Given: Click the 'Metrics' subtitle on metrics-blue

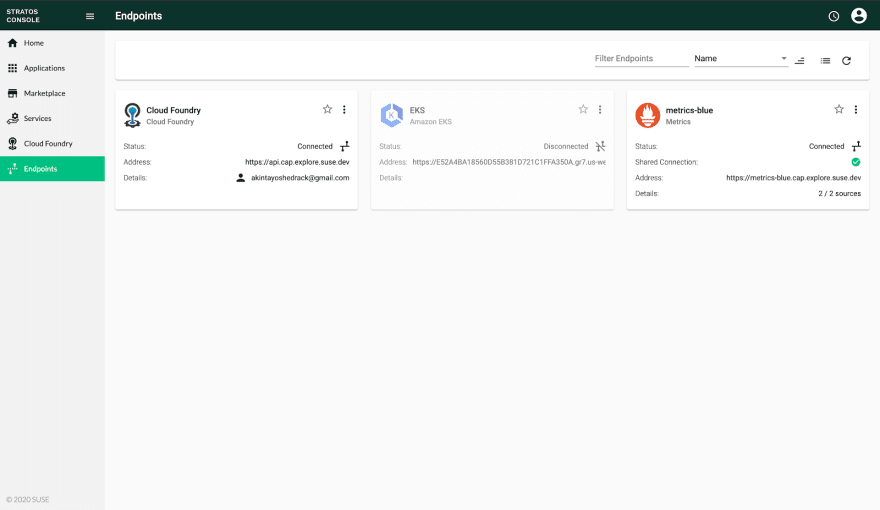Looking at the screenshot, I should tap(678, 122).
